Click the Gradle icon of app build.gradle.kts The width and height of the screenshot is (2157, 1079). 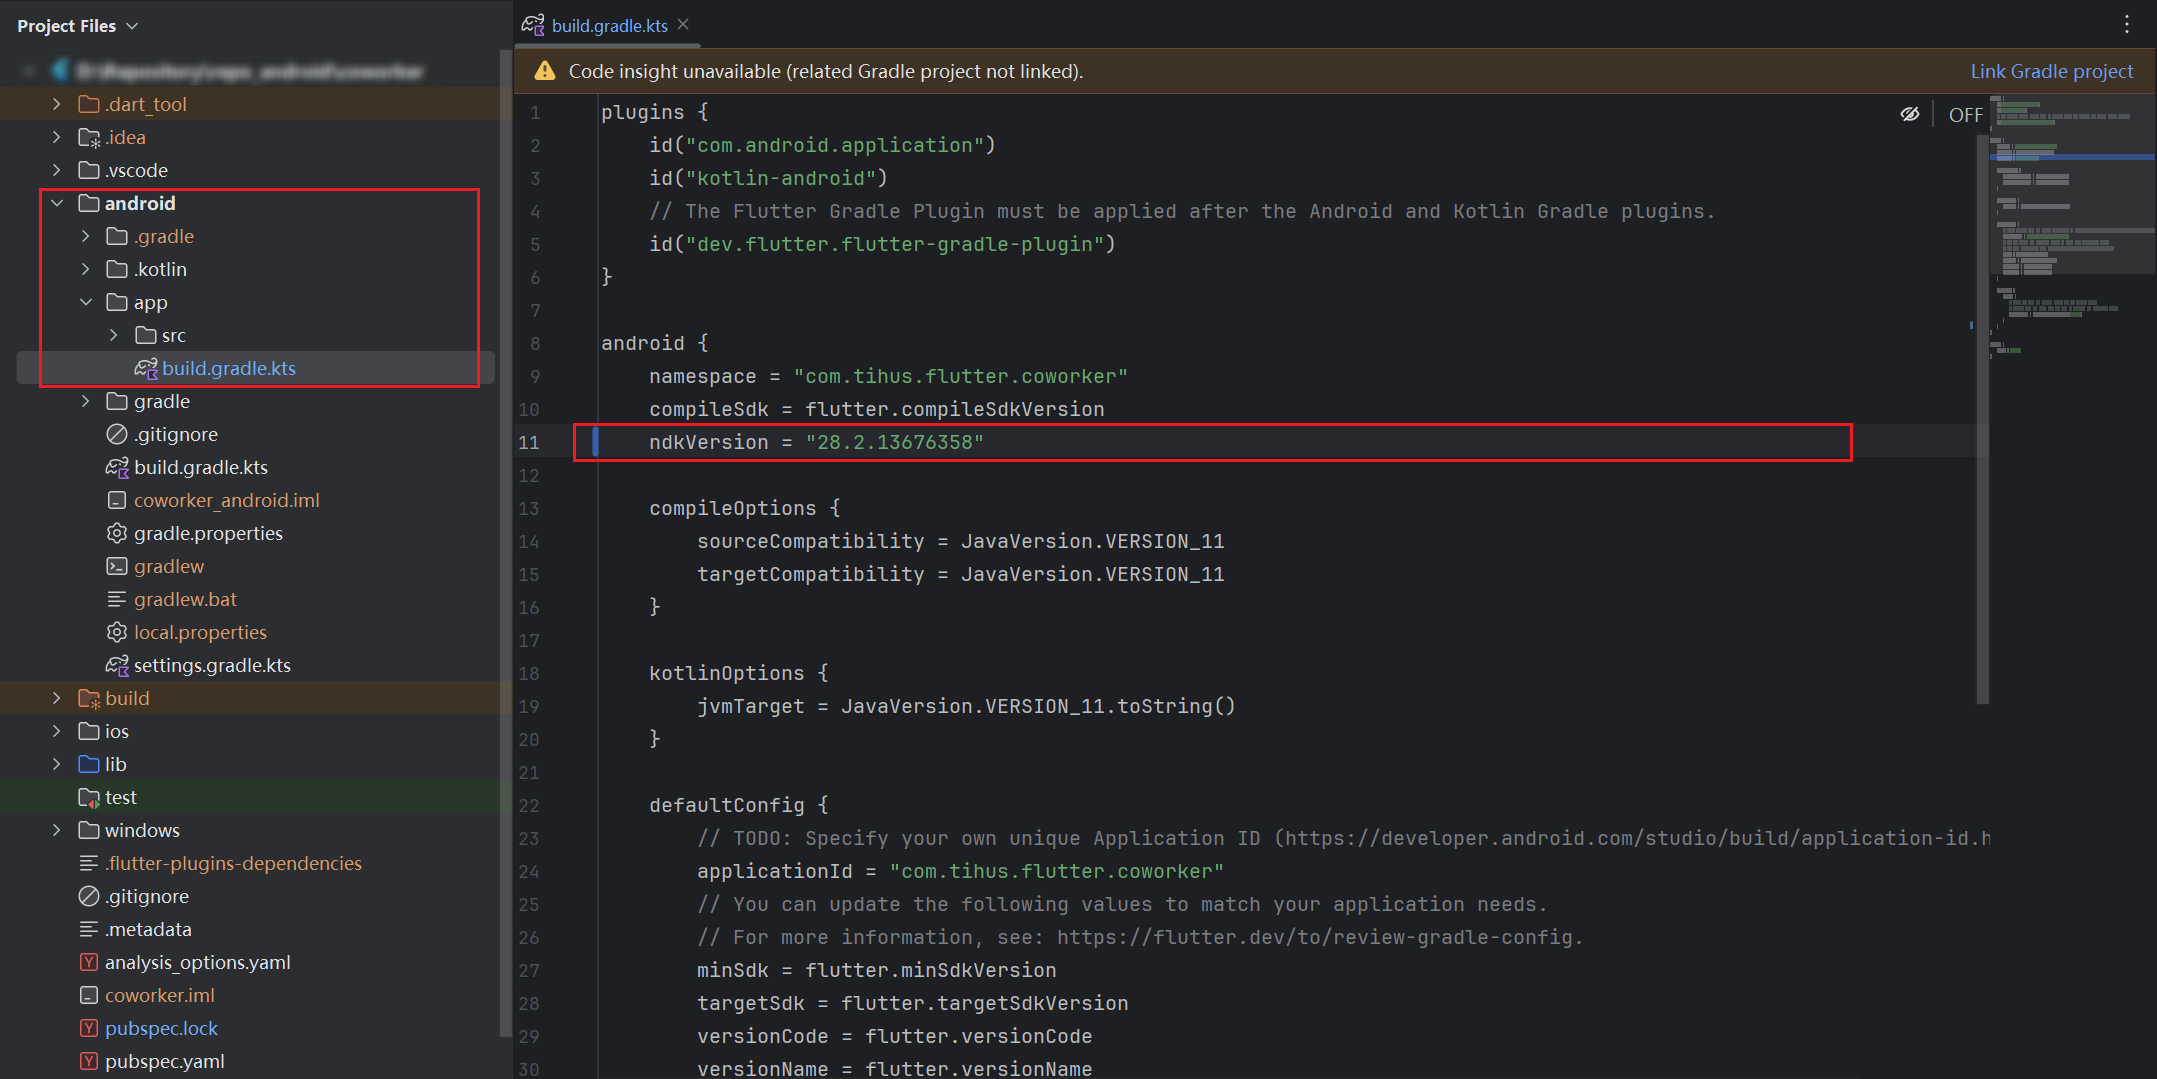click(x=146, y=368)
